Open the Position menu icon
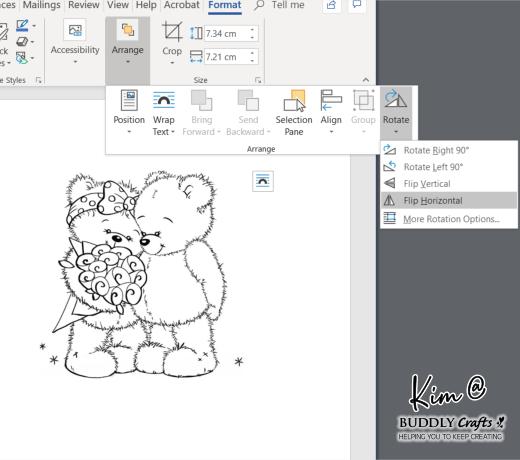Image resolution: width=520 pixels, height=460 pixels. click(129, 100)
